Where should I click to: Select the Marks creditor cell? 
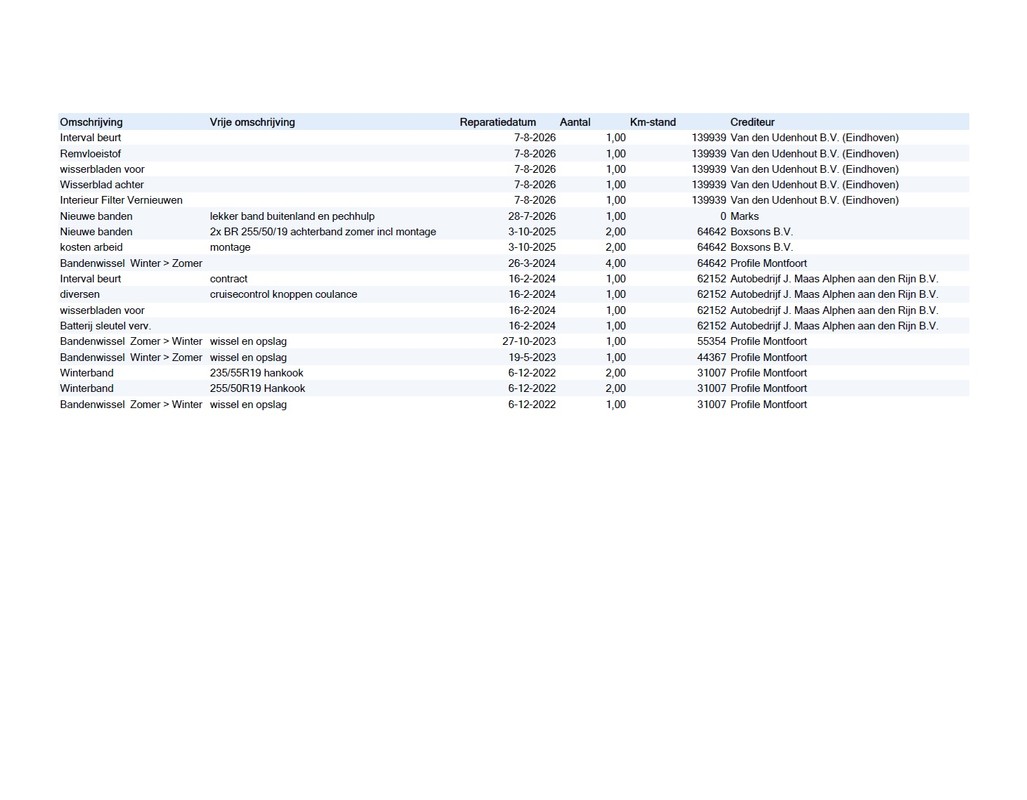[745, 216]
